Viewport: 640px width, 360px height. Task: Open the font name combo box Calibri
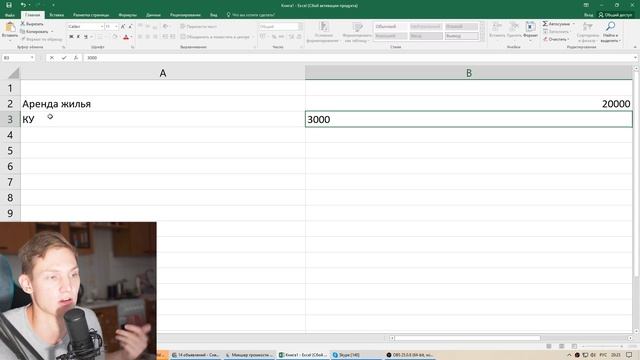(85, 27)
